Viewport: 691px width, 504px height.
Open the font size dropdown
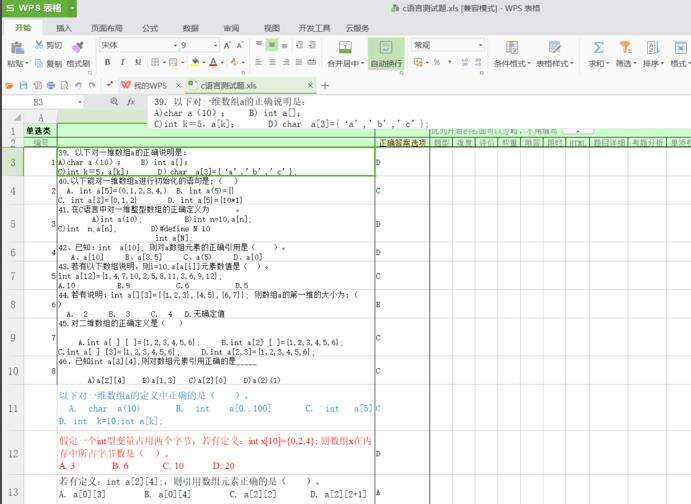[215, 45]
